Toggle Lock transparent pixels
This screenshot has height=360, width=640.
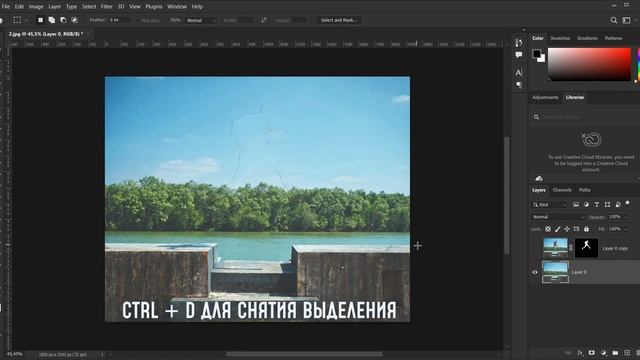pyautogui.click(x=548, y=229)
